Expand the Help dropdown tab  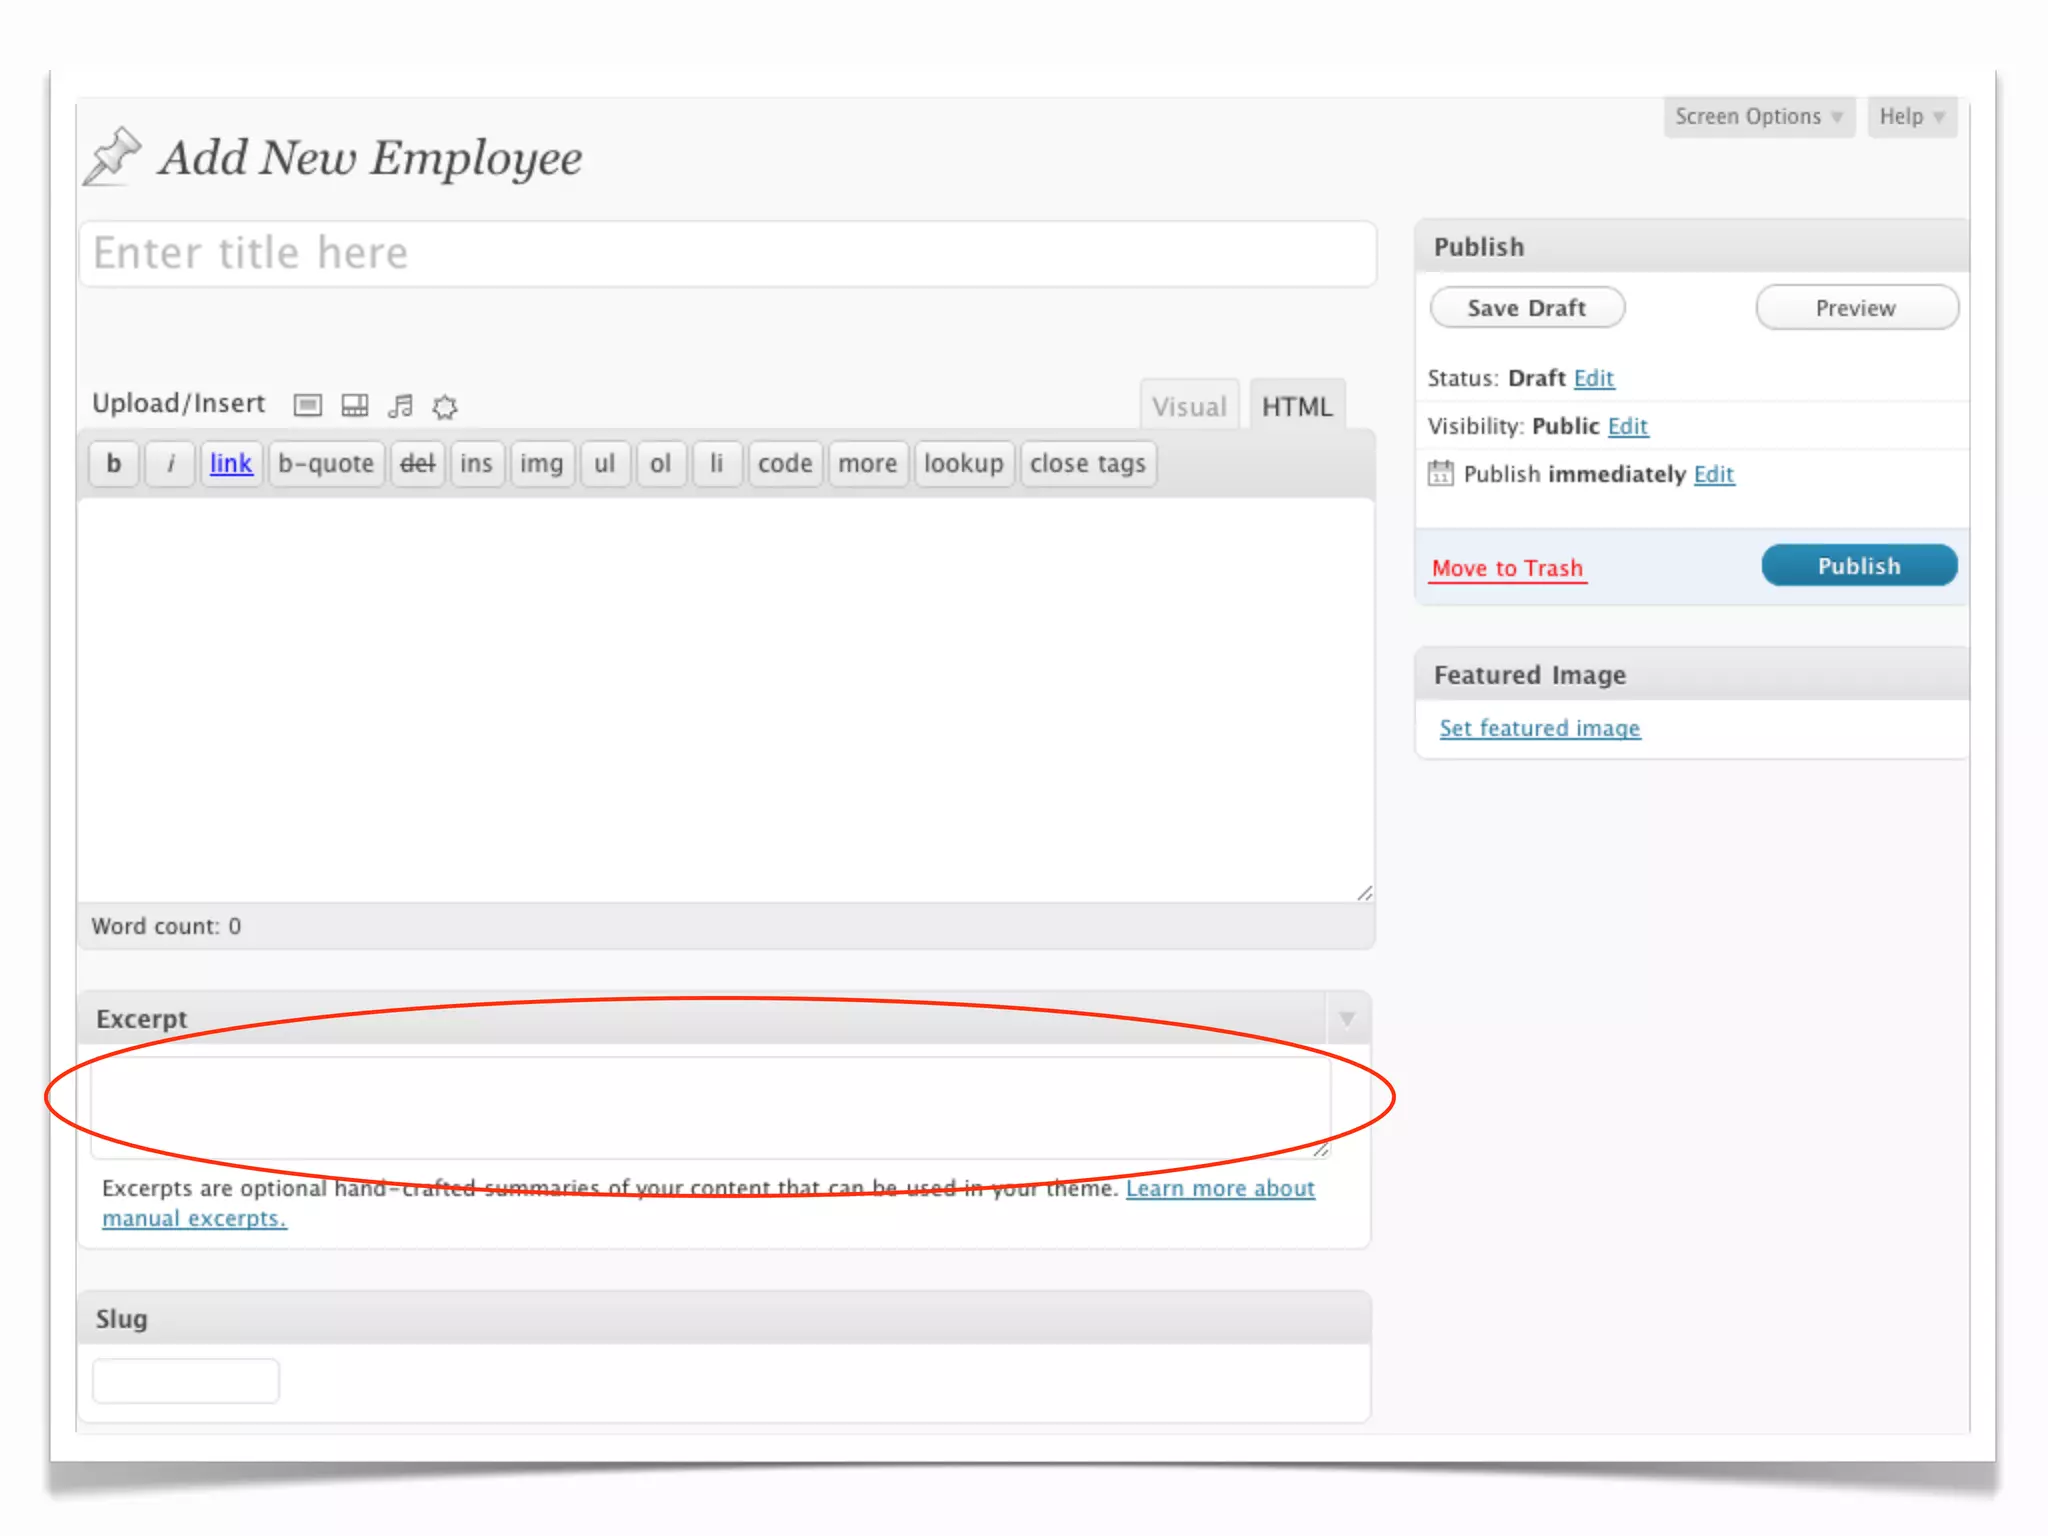tap(1910, 117)
